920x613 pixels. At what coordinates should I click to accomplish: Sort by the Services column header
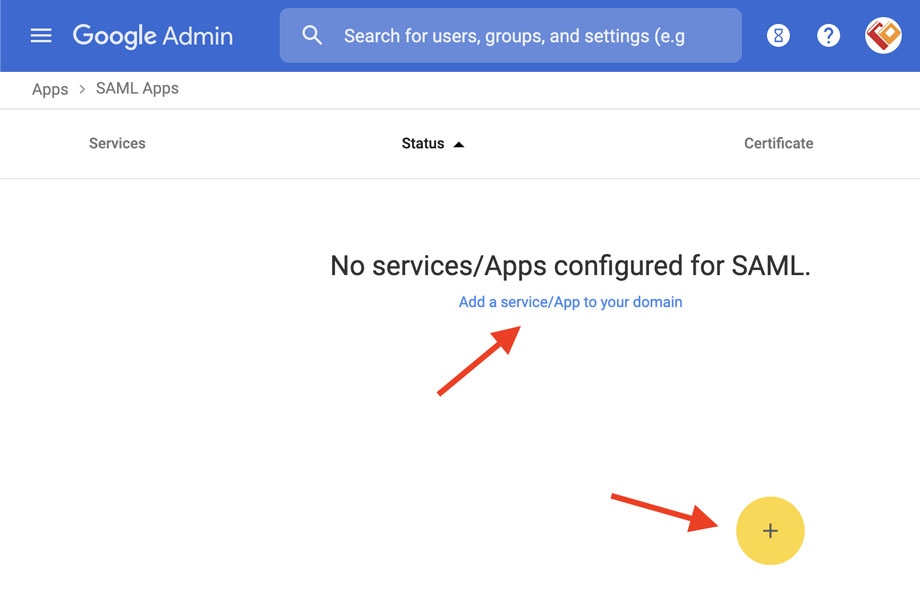117,144
